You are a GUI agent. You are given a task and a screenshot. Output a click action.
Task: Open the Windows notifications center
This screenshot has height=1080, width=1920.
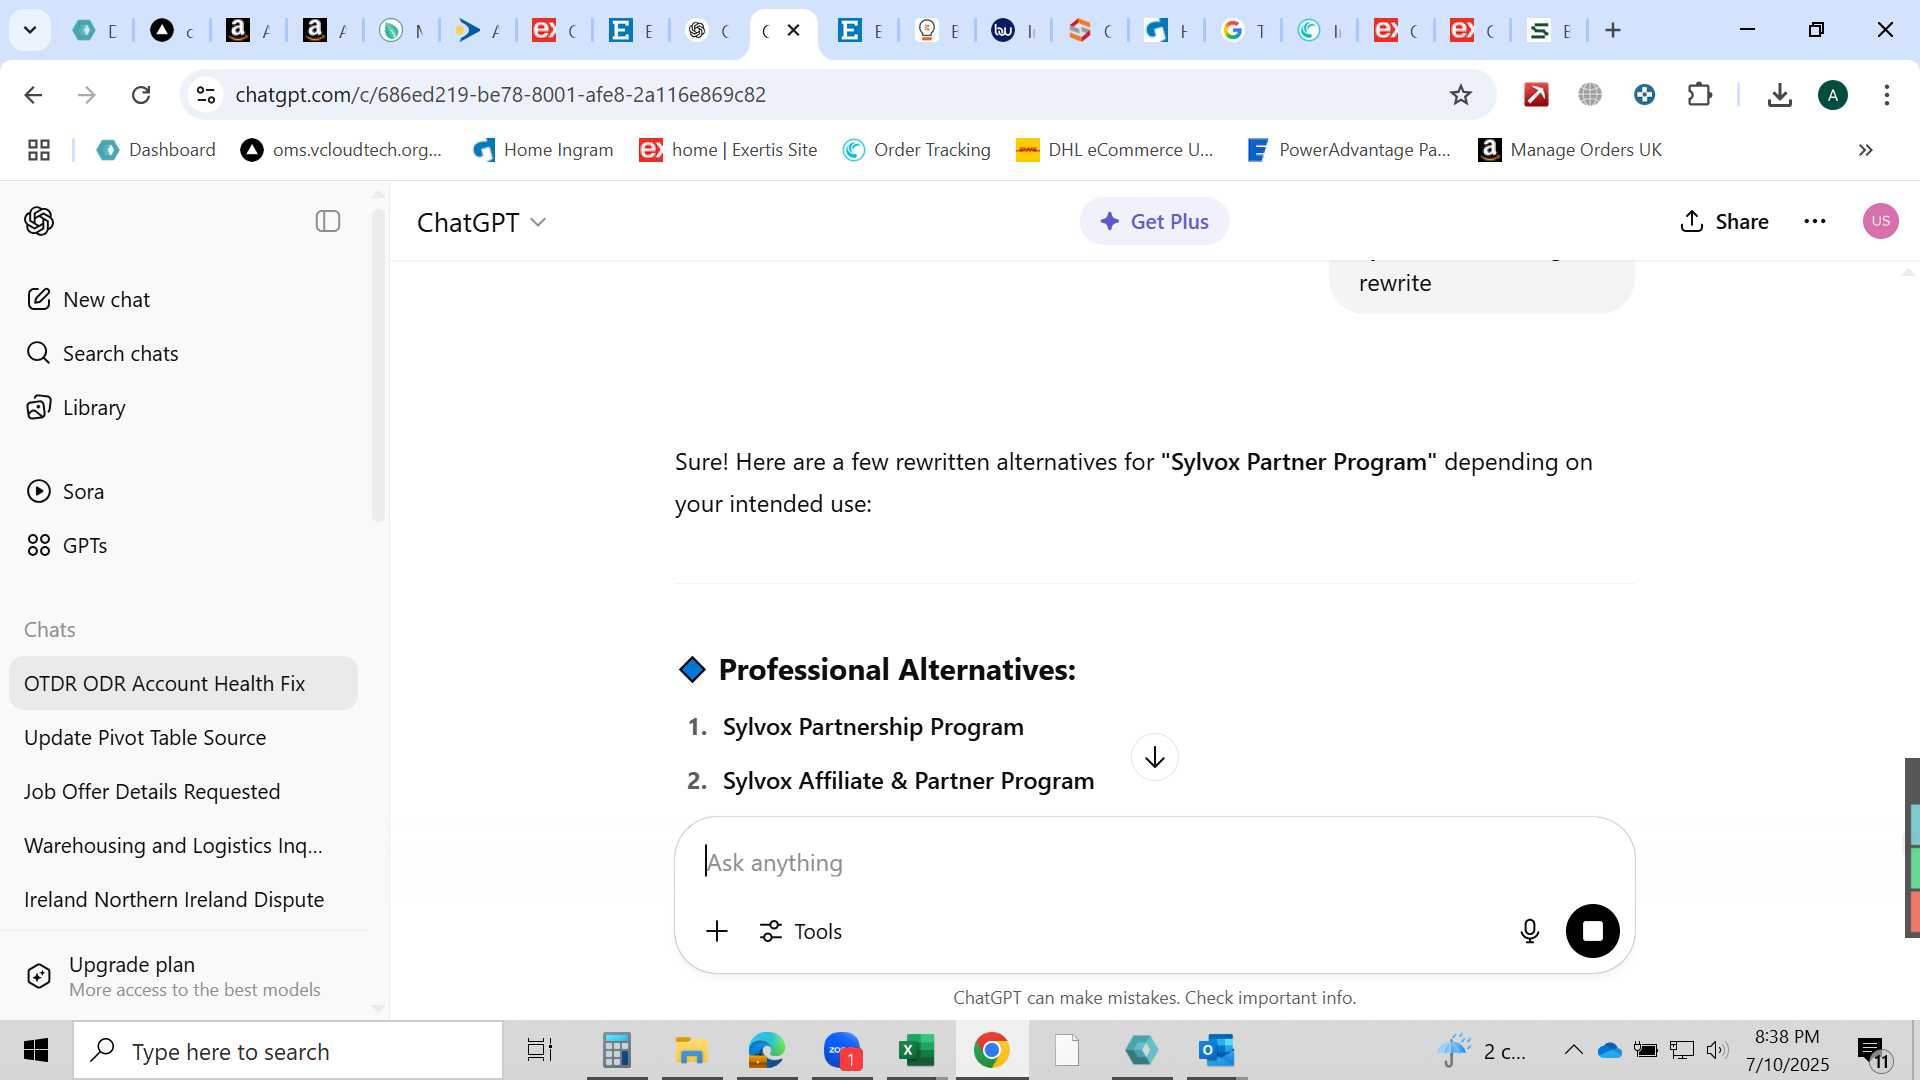click(x=1872, y=1051)
